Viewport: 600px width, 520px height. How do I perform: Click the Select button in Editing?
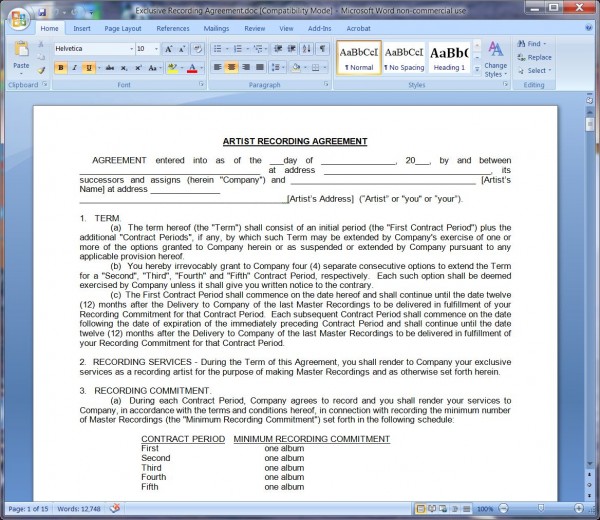click(534, 71)
